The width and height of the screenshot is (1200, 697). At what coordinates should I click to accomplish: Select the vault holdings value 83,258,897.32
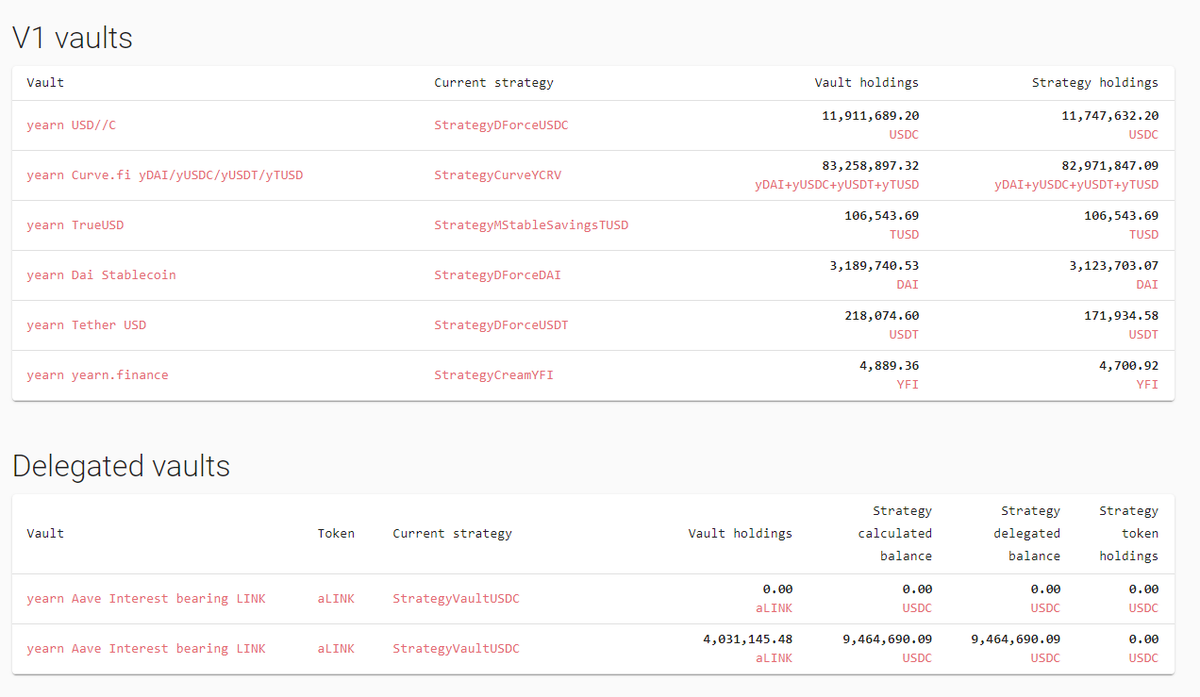point(870,166)
